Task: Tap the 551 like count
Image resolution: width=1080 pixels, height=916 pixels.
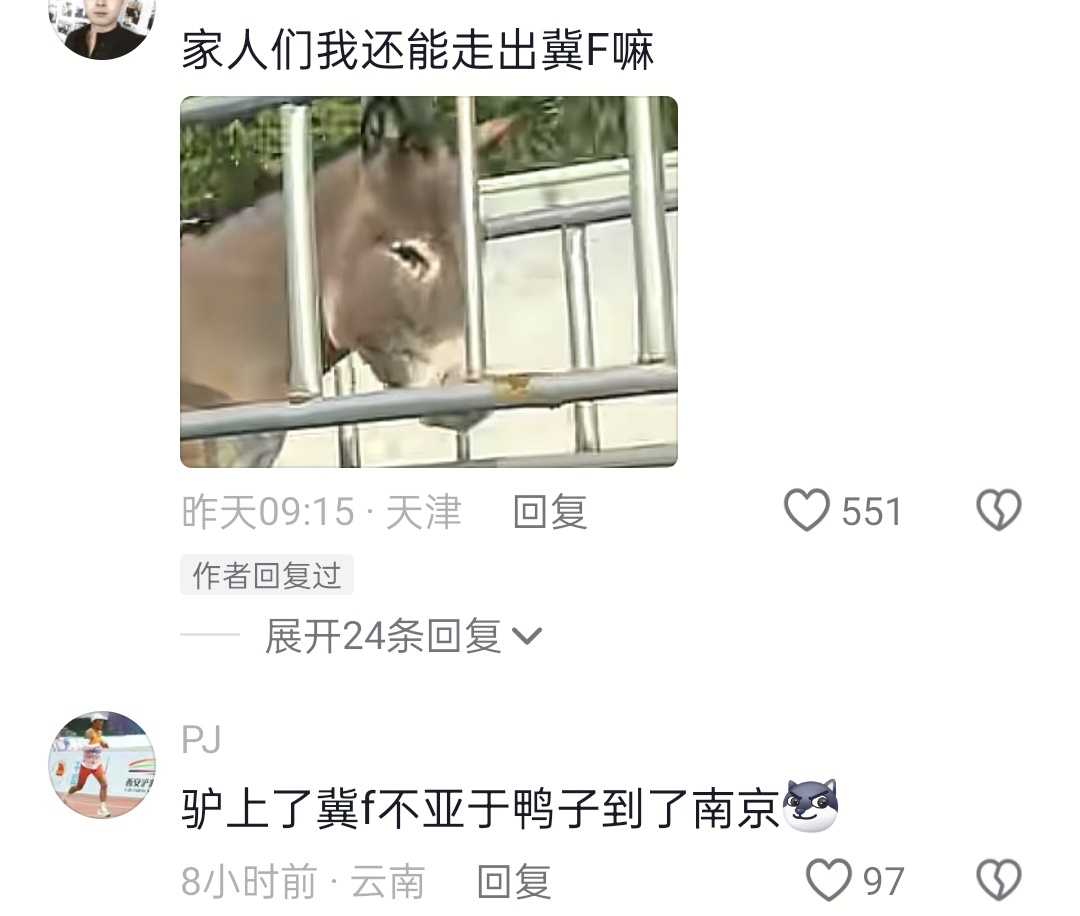Action: [x=872, y=512]
